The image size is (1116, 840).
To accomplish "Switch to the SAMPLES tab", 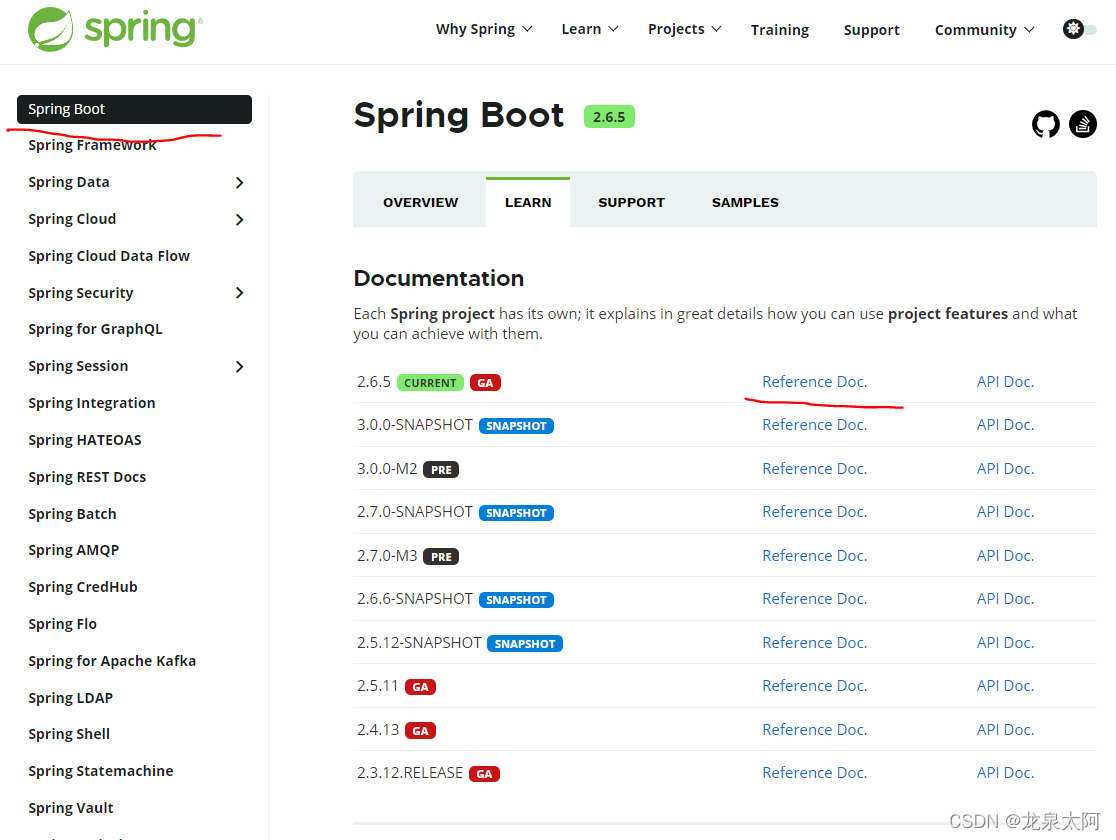I will [x=744, y=201].
